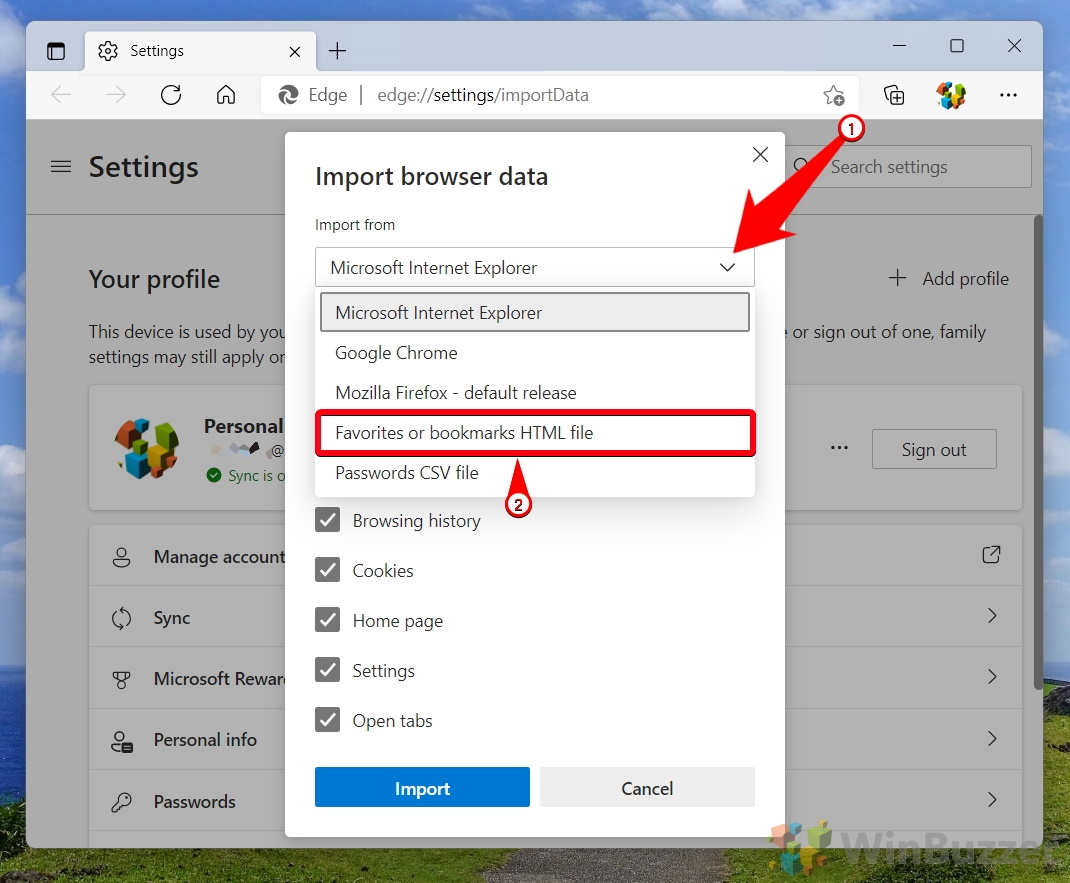Uncheck the Cookies checkbox
Screen dimensions: 1070x883
click(x=328, y=570)
